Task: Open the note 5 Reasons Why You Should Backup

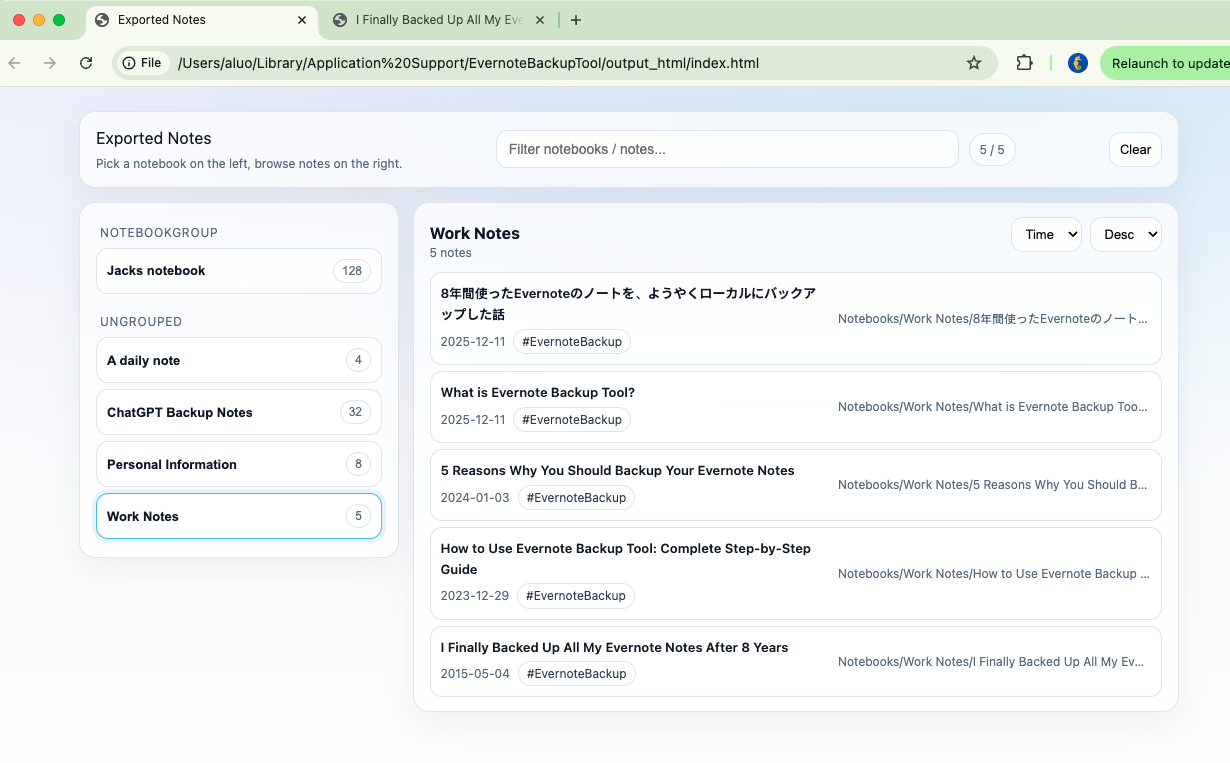Action: [617, 470]
